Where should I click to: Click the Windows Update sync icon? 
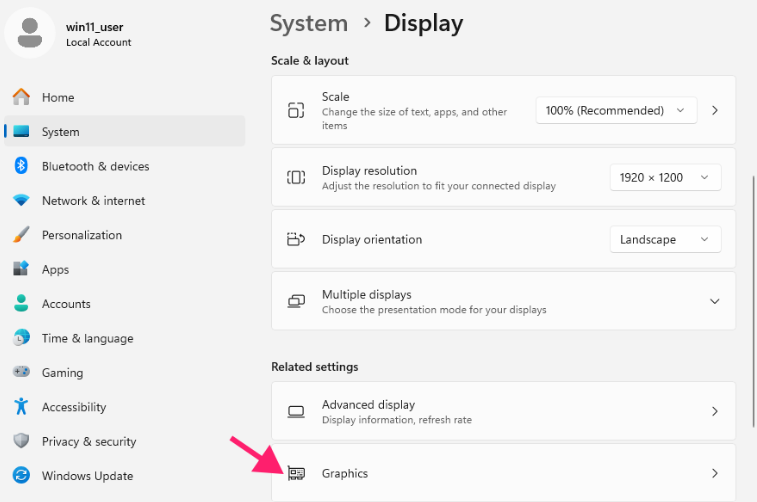point(21,475)
